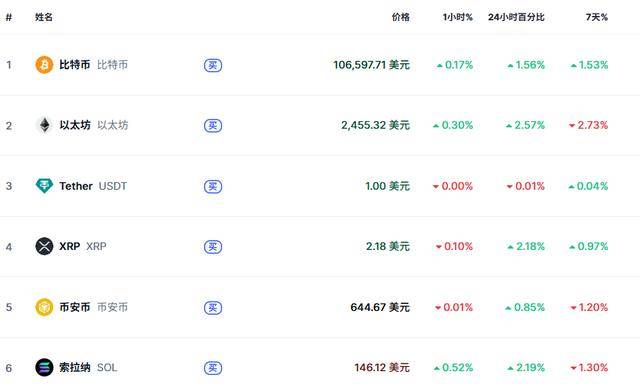Click the Ethereum diamond logo icon

[x=44, y=125]
